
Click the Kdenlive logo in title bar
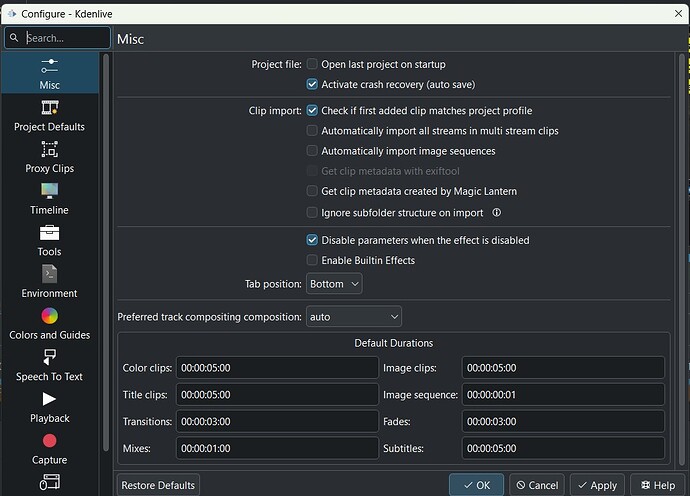click(x=11, y=14)
